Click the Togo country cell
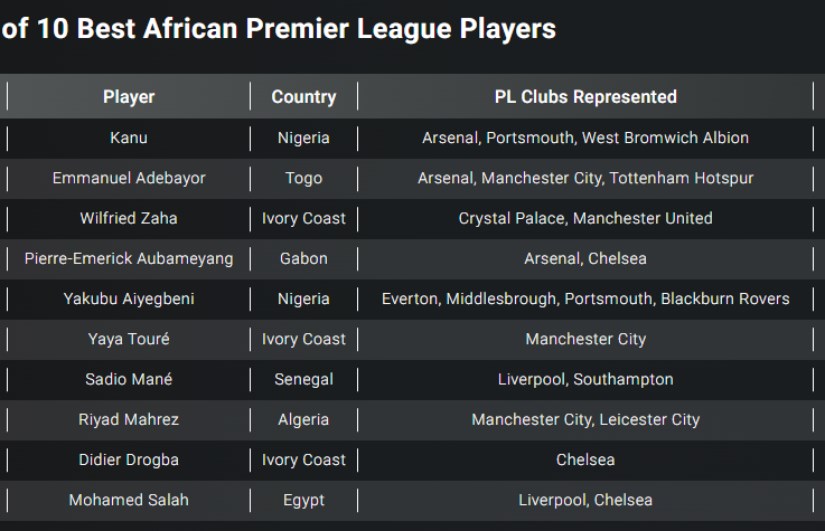Viewport: 825px width, 531px height. tap(304, 178)
